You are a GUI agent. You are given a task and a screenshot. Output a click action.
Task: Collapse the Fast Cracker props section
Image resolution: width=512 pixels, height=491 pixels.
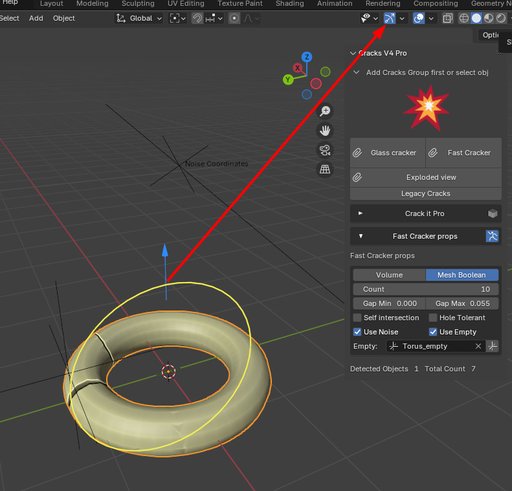click(x=425, y=236)
